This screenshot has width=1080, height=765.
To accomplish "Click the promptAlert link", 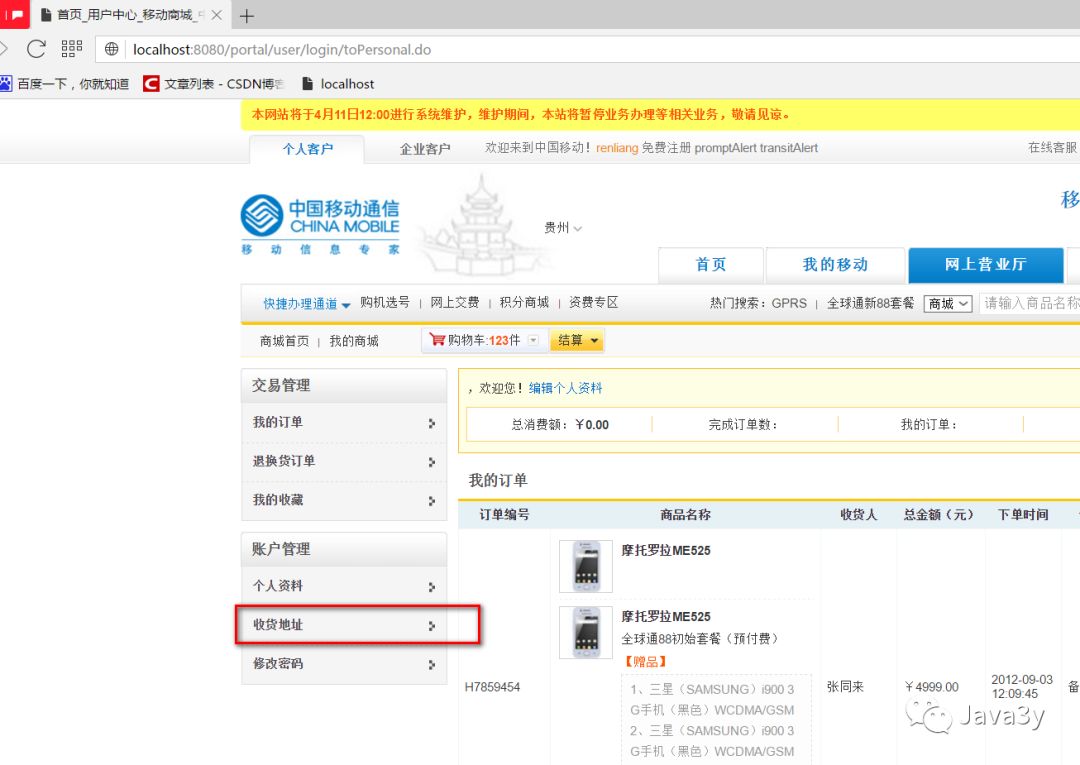I will pos(725,148).
